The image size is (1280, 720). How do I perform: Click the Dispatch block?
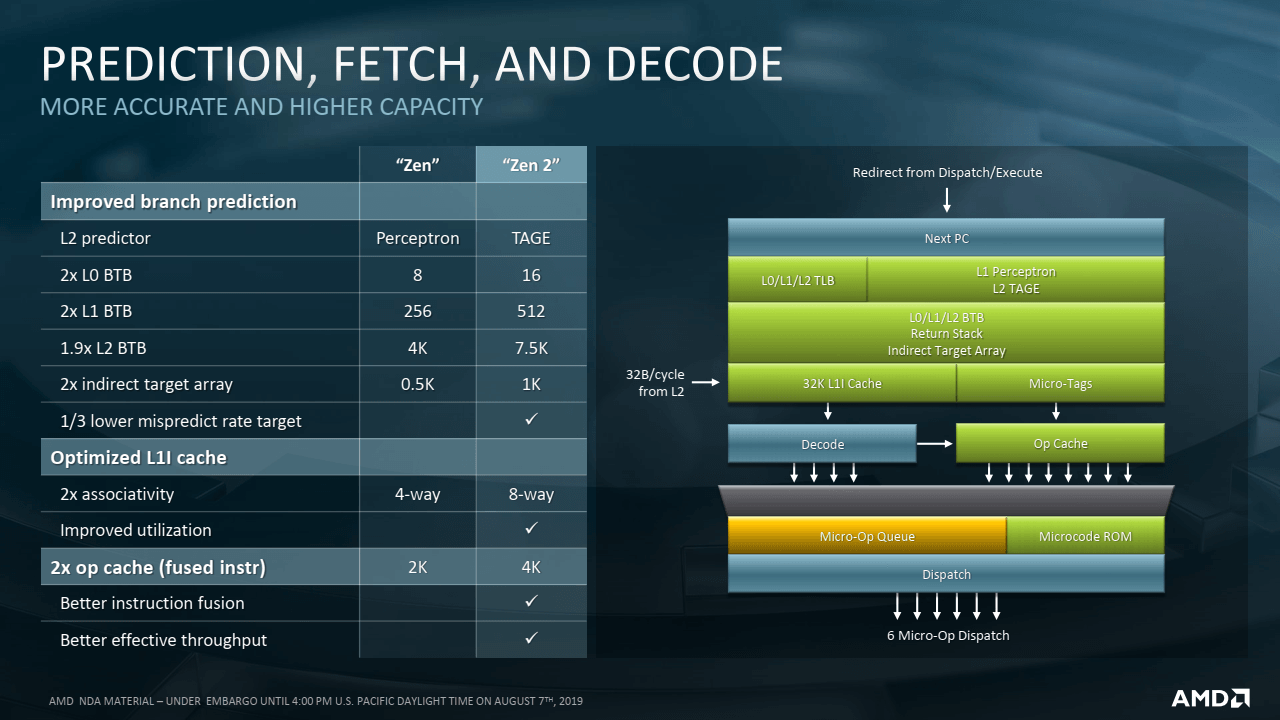(946, 574)
